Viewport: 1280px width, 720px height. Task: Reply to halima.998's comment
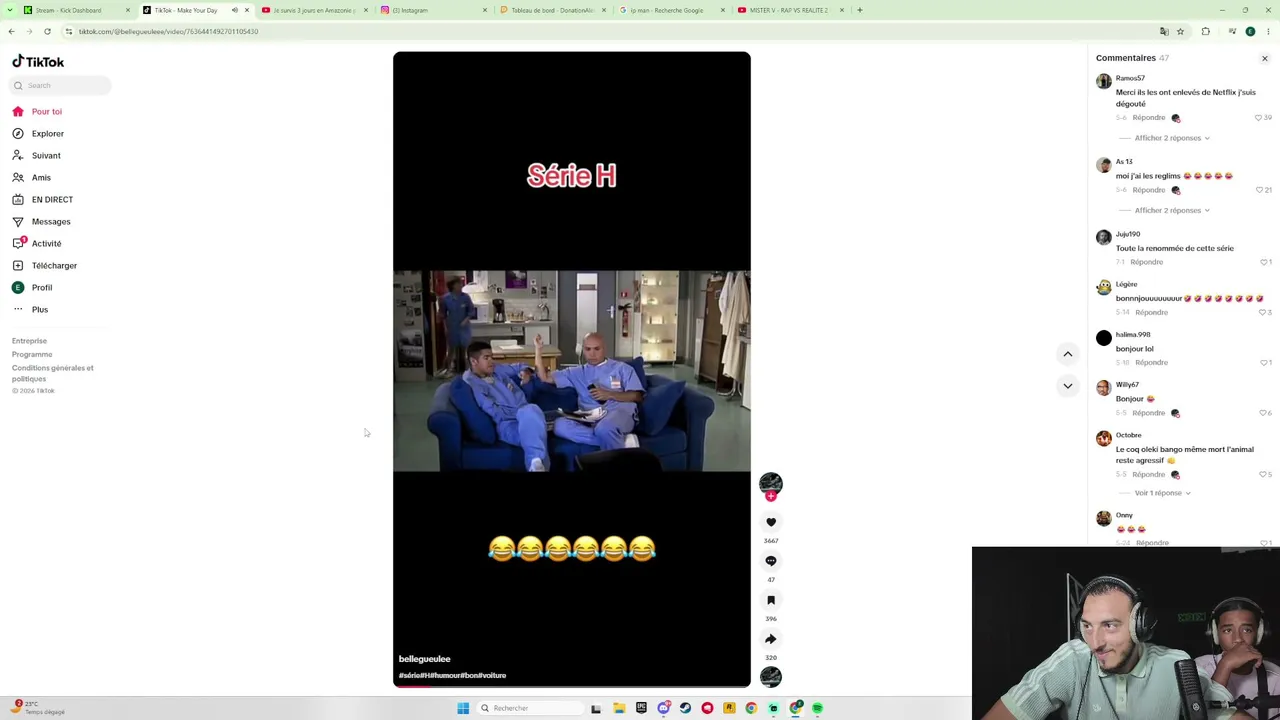[1152, 362]
